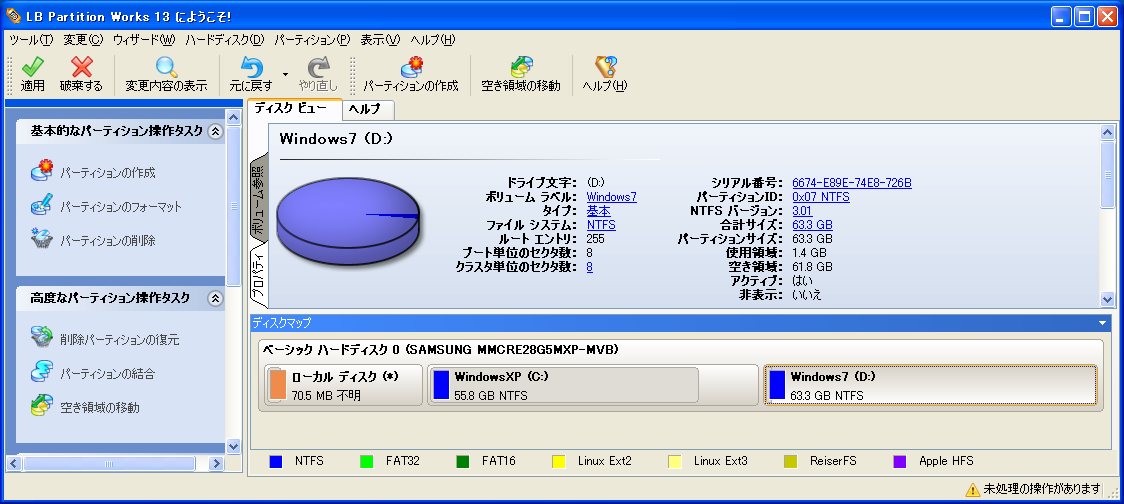
Task: Click the Linux Ext3 pale yellow swatch
Action: pos(675,462)
